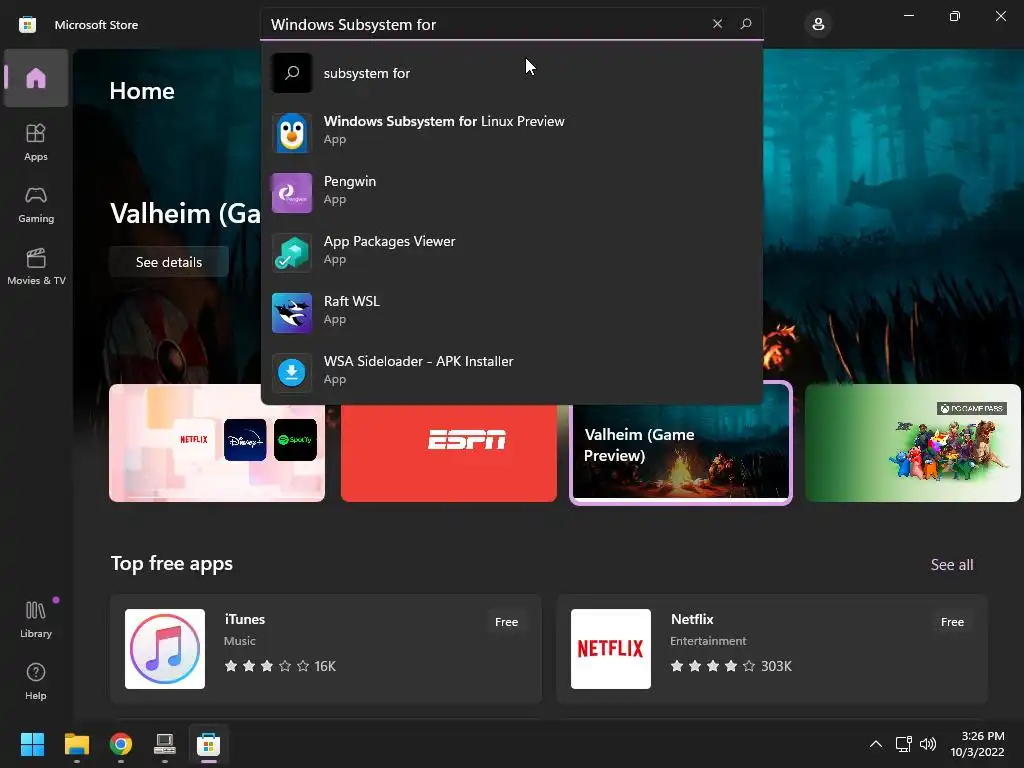Select Windows Subsystem for Linux Preview suggestion
The width and height of the screenshot is (1024, 768).
pos(511,133)
